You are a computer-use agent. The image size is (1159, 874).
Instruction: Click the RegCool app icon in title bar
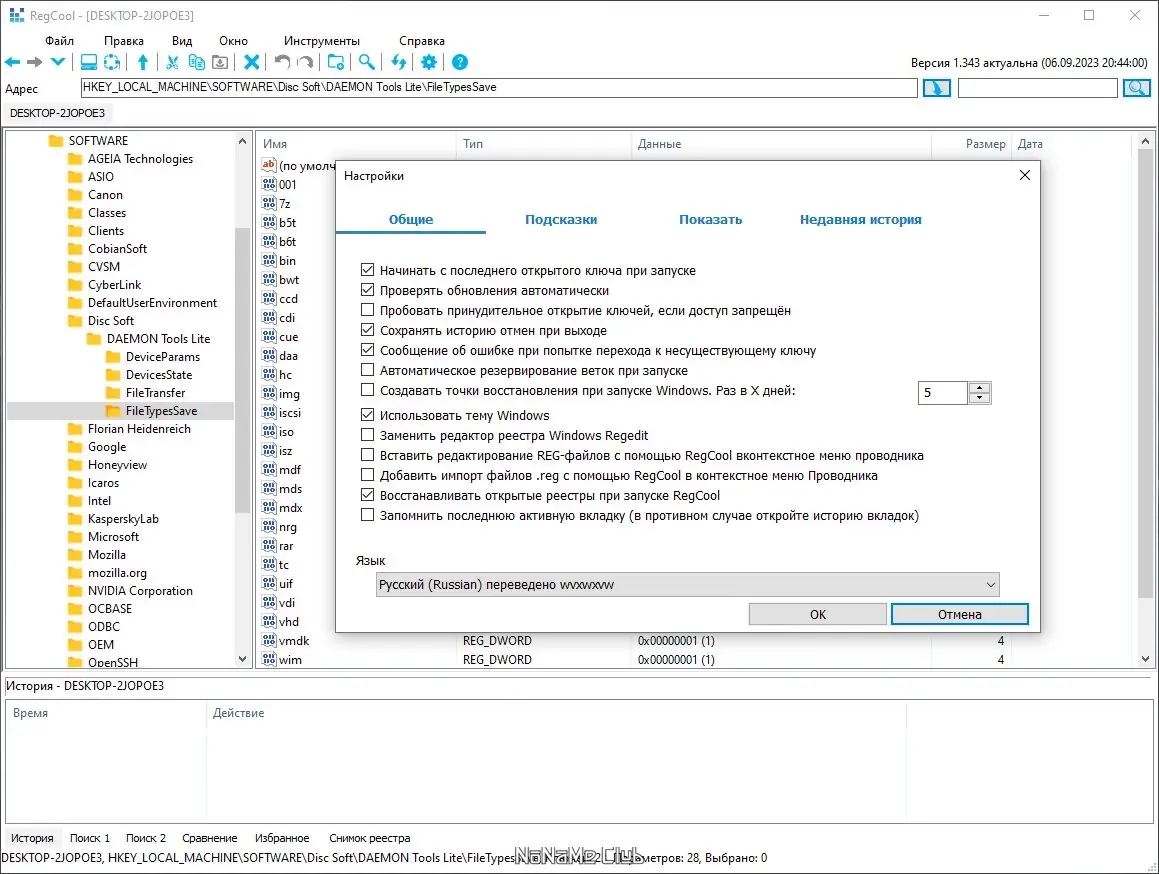point(16,15)
